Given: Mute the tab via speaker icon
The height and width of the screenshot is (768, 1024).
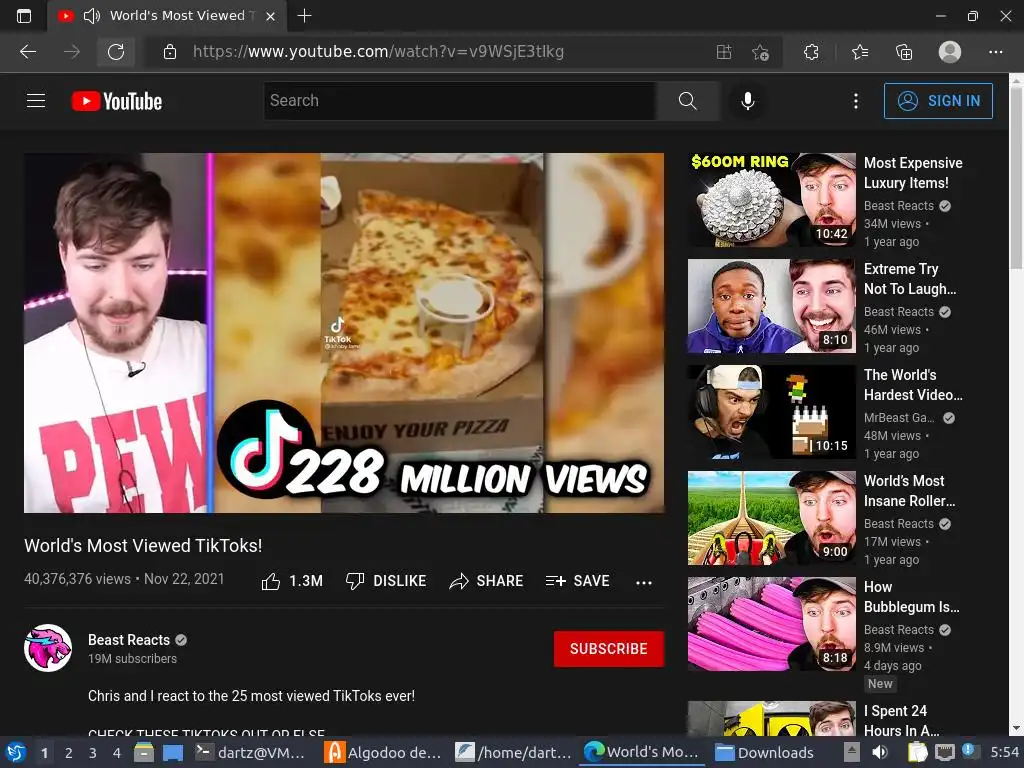Looking at the screenshot, I should tap(91, 16).
